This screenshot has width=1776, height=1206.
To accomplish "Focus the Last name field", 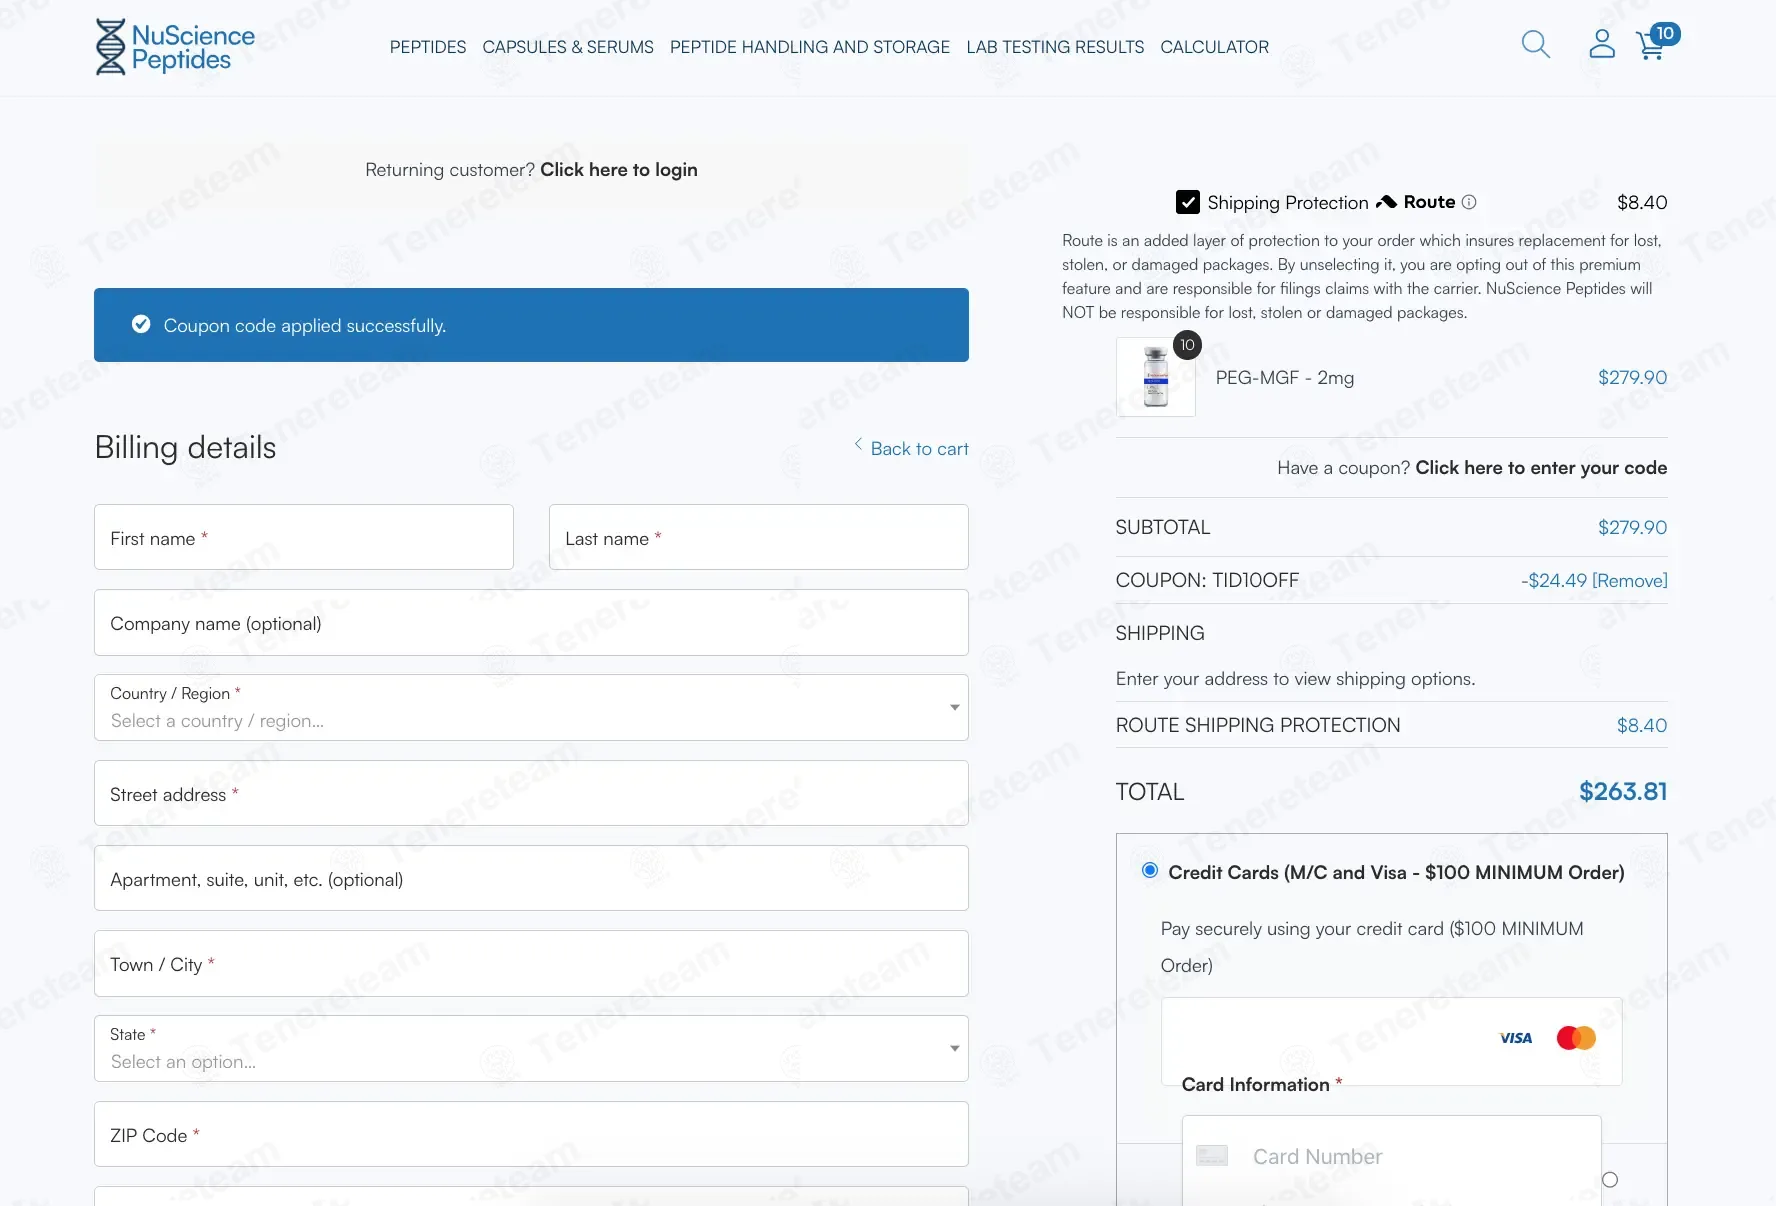I will coord(759,537).
